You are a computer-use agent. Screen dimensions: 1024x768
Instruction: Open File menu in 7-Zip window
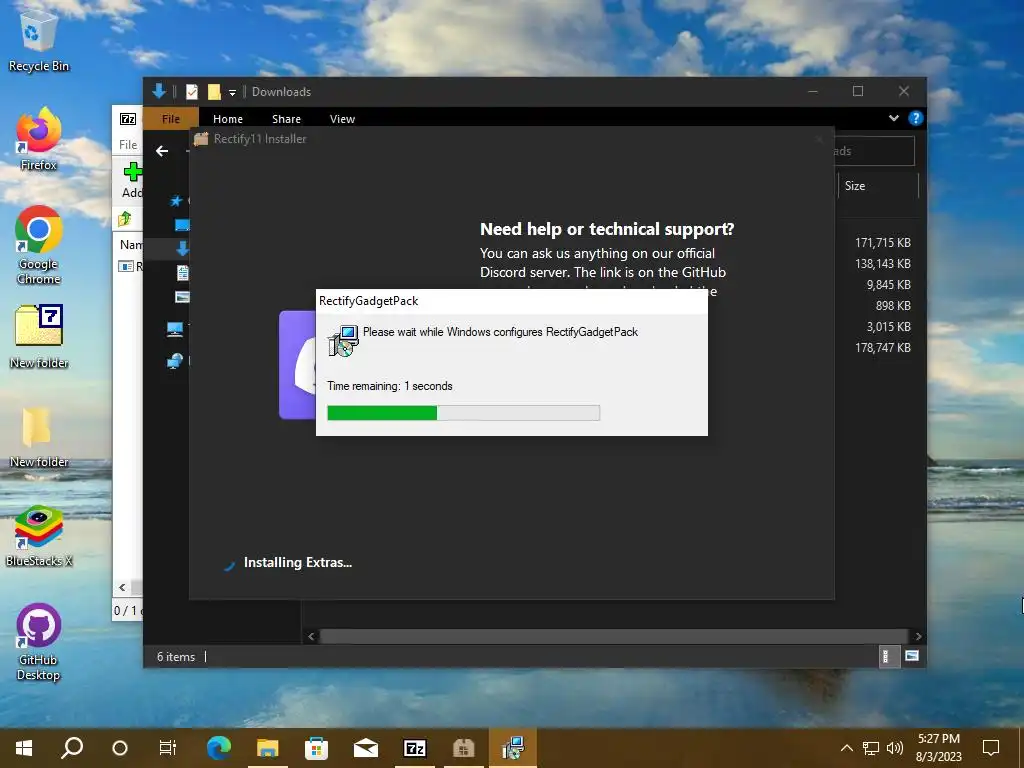click(x=128, y=144)
